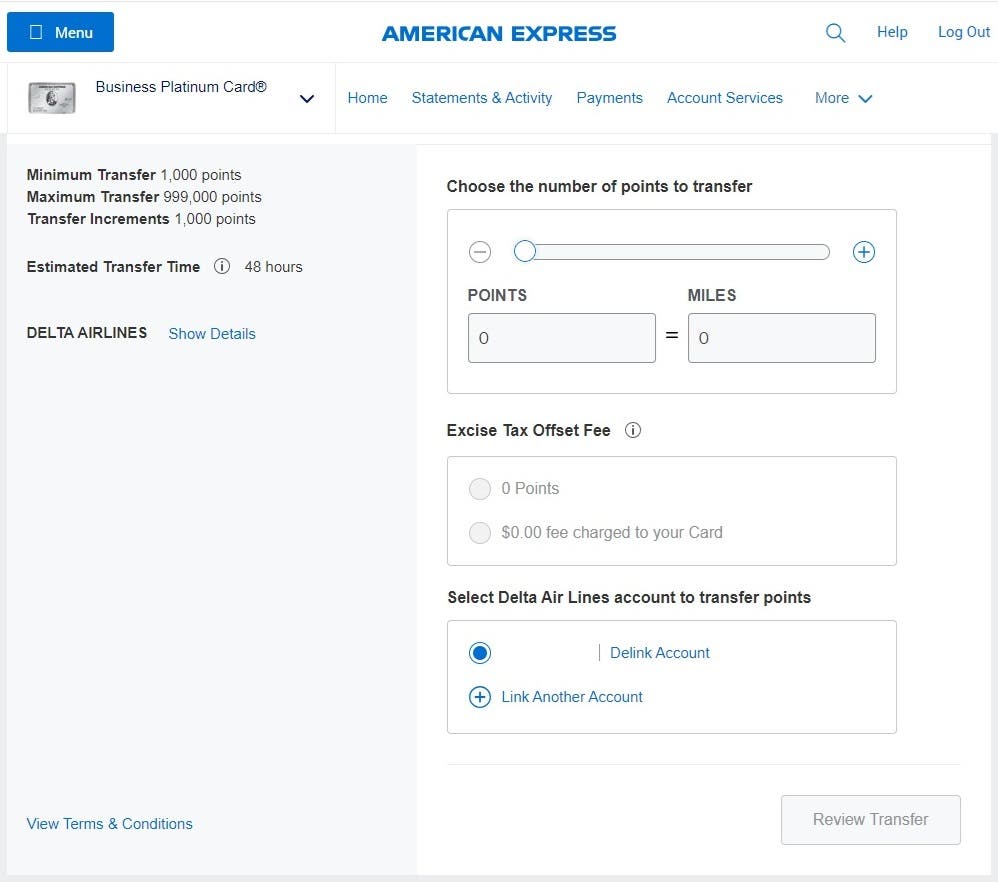The image size is (998, 882).
Task: Click the Business Platinum card thumbnail image
Action: pos(51,97)
